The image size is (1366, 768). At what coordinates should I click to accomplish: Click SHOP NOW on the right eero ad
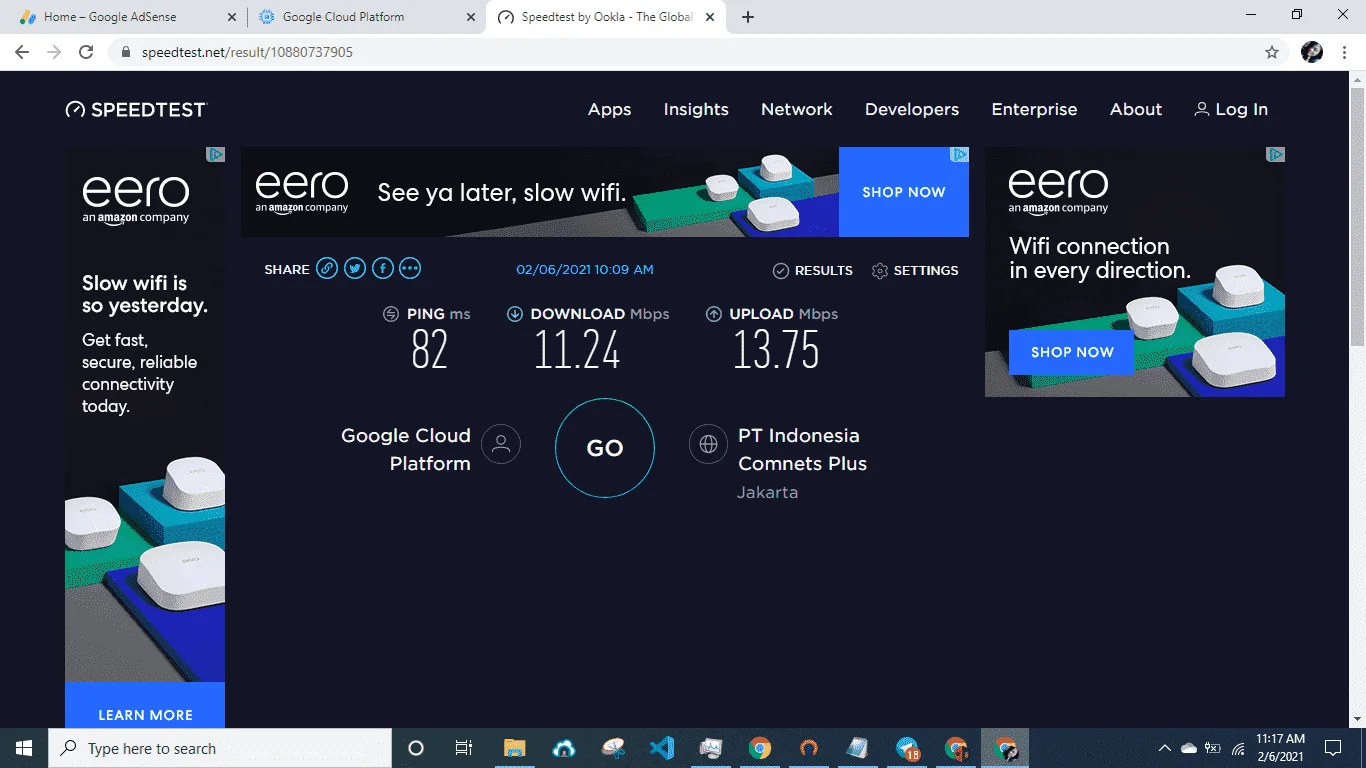tap(1072, 352)
